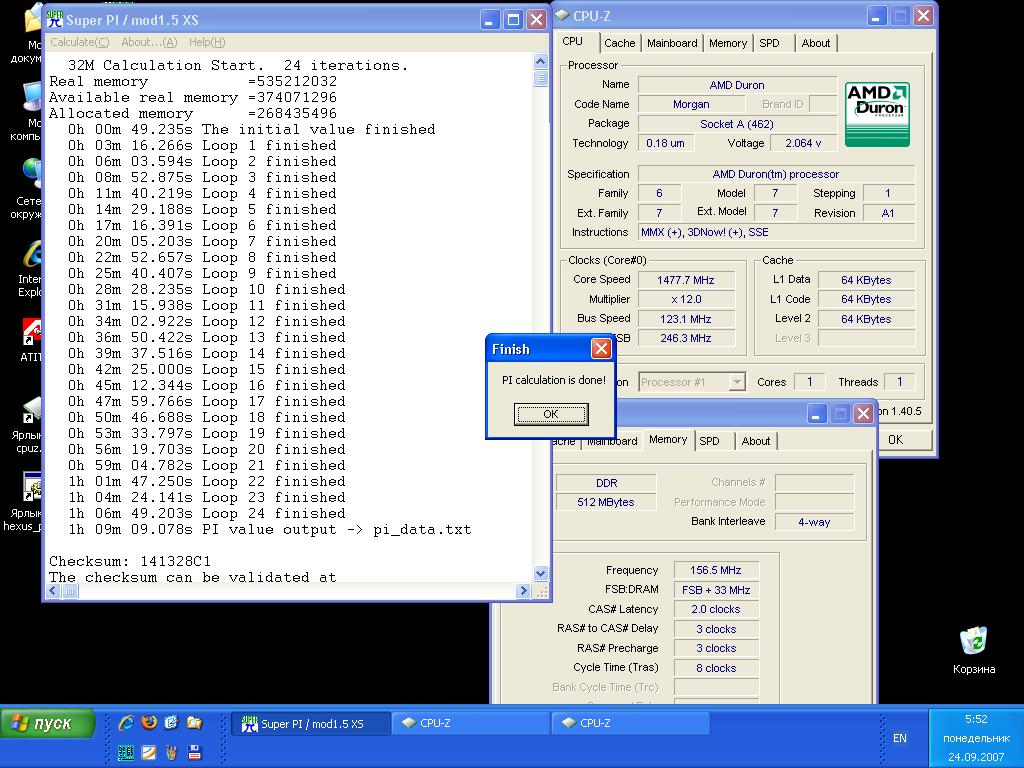Switch to the Mainboard tab in front CPU-Z

(x=672, y=43)
